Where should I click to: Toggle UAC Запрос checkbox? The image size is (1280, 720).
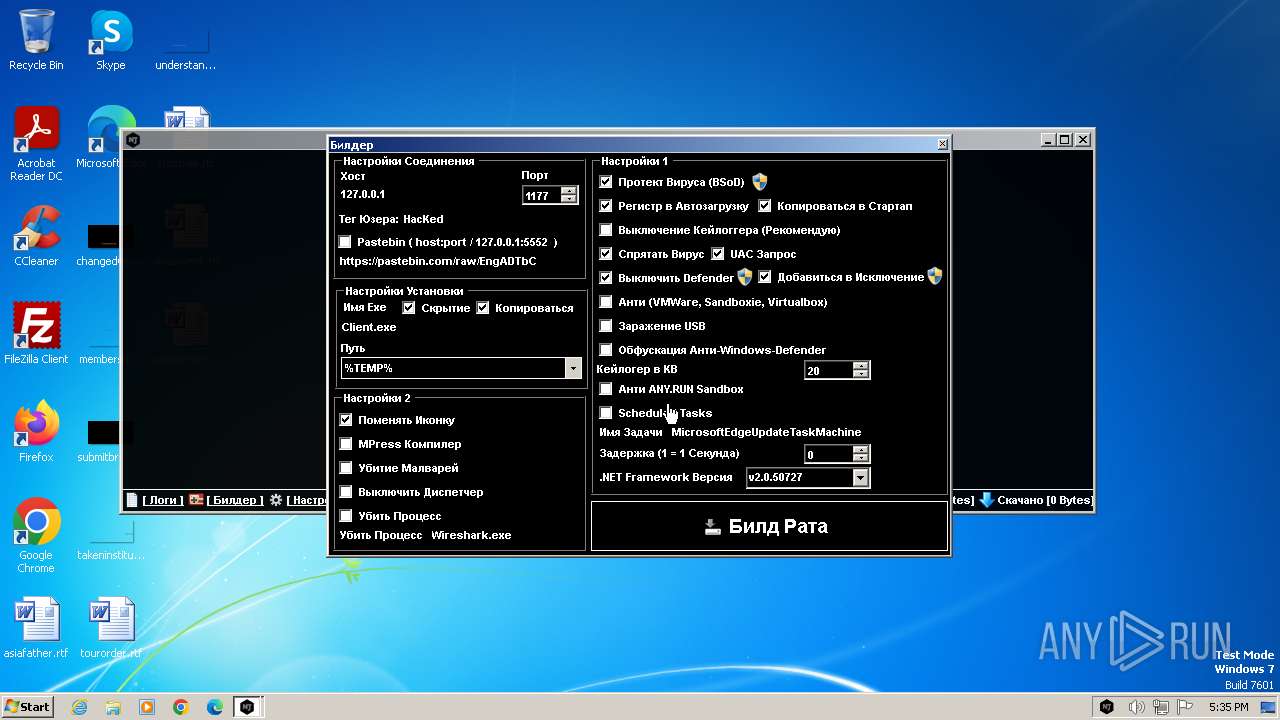(x=718, y=254)
